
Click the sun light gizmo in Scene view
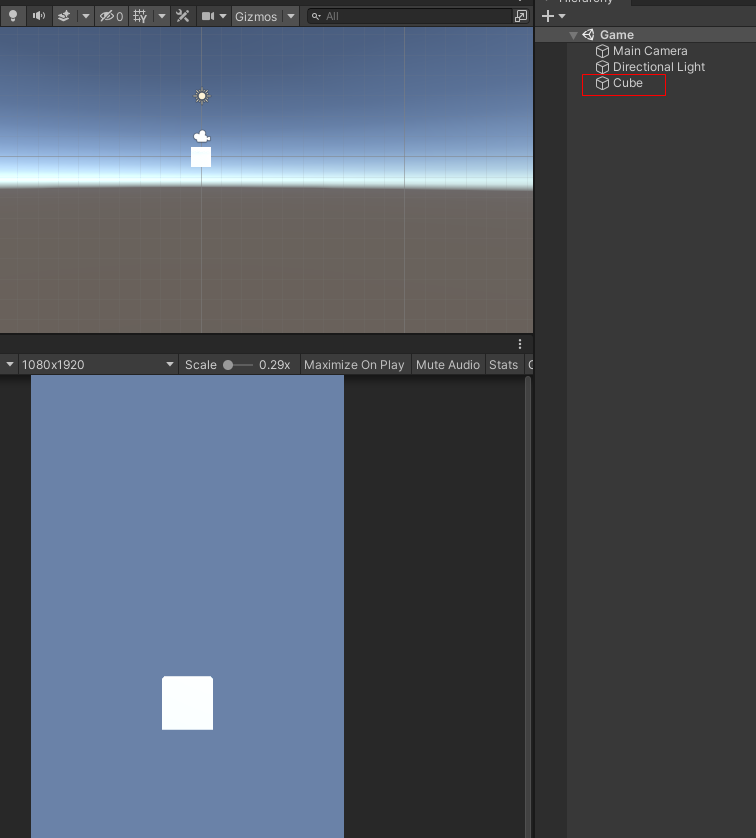click(202, 96)
